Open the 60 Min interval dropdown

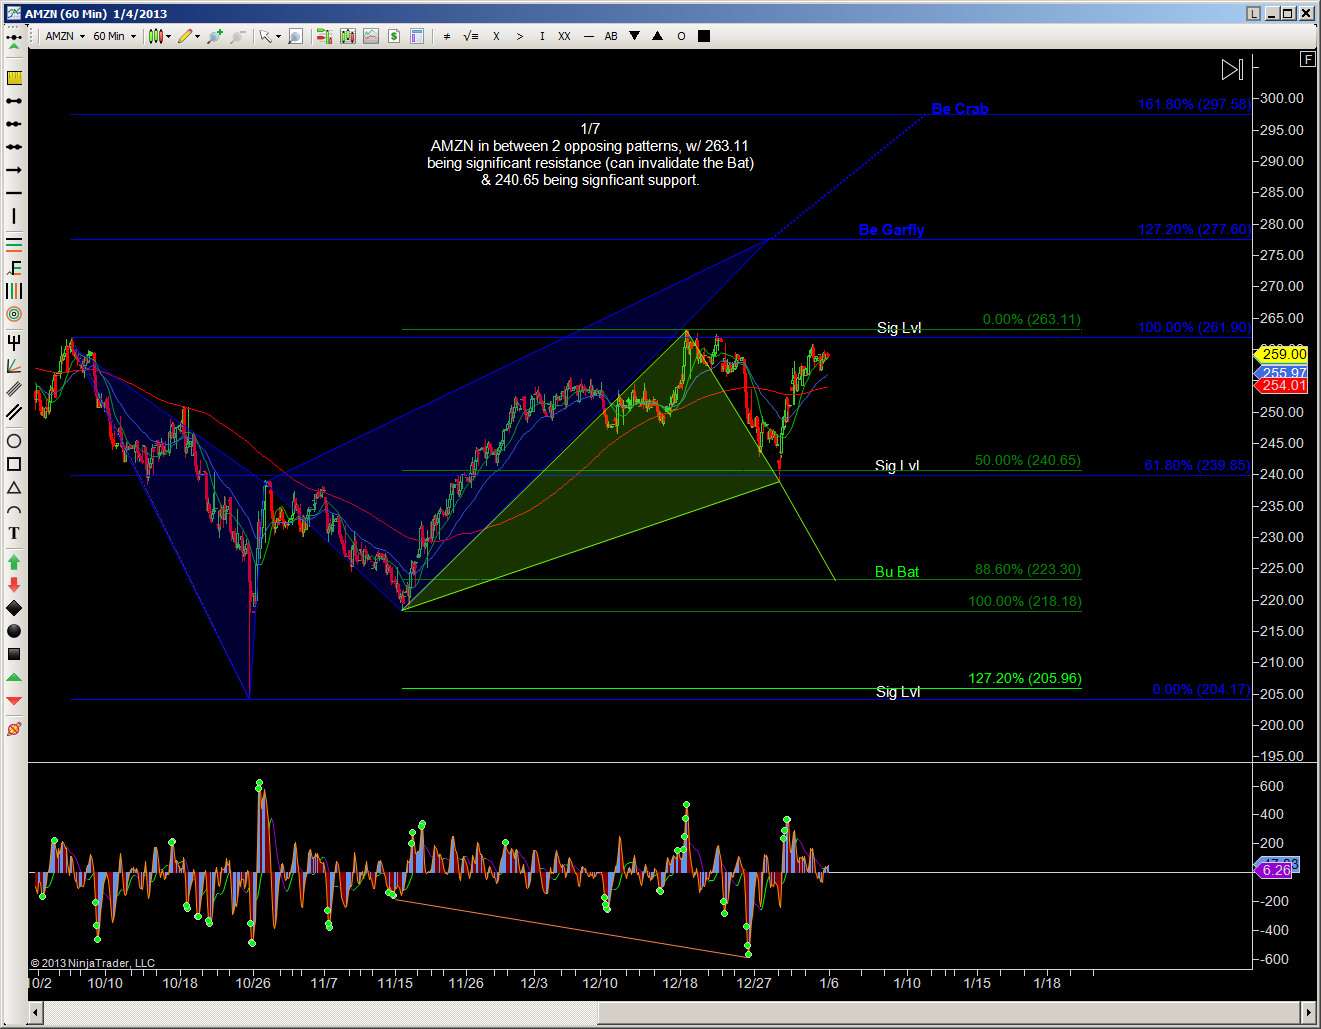click(114, 36)
